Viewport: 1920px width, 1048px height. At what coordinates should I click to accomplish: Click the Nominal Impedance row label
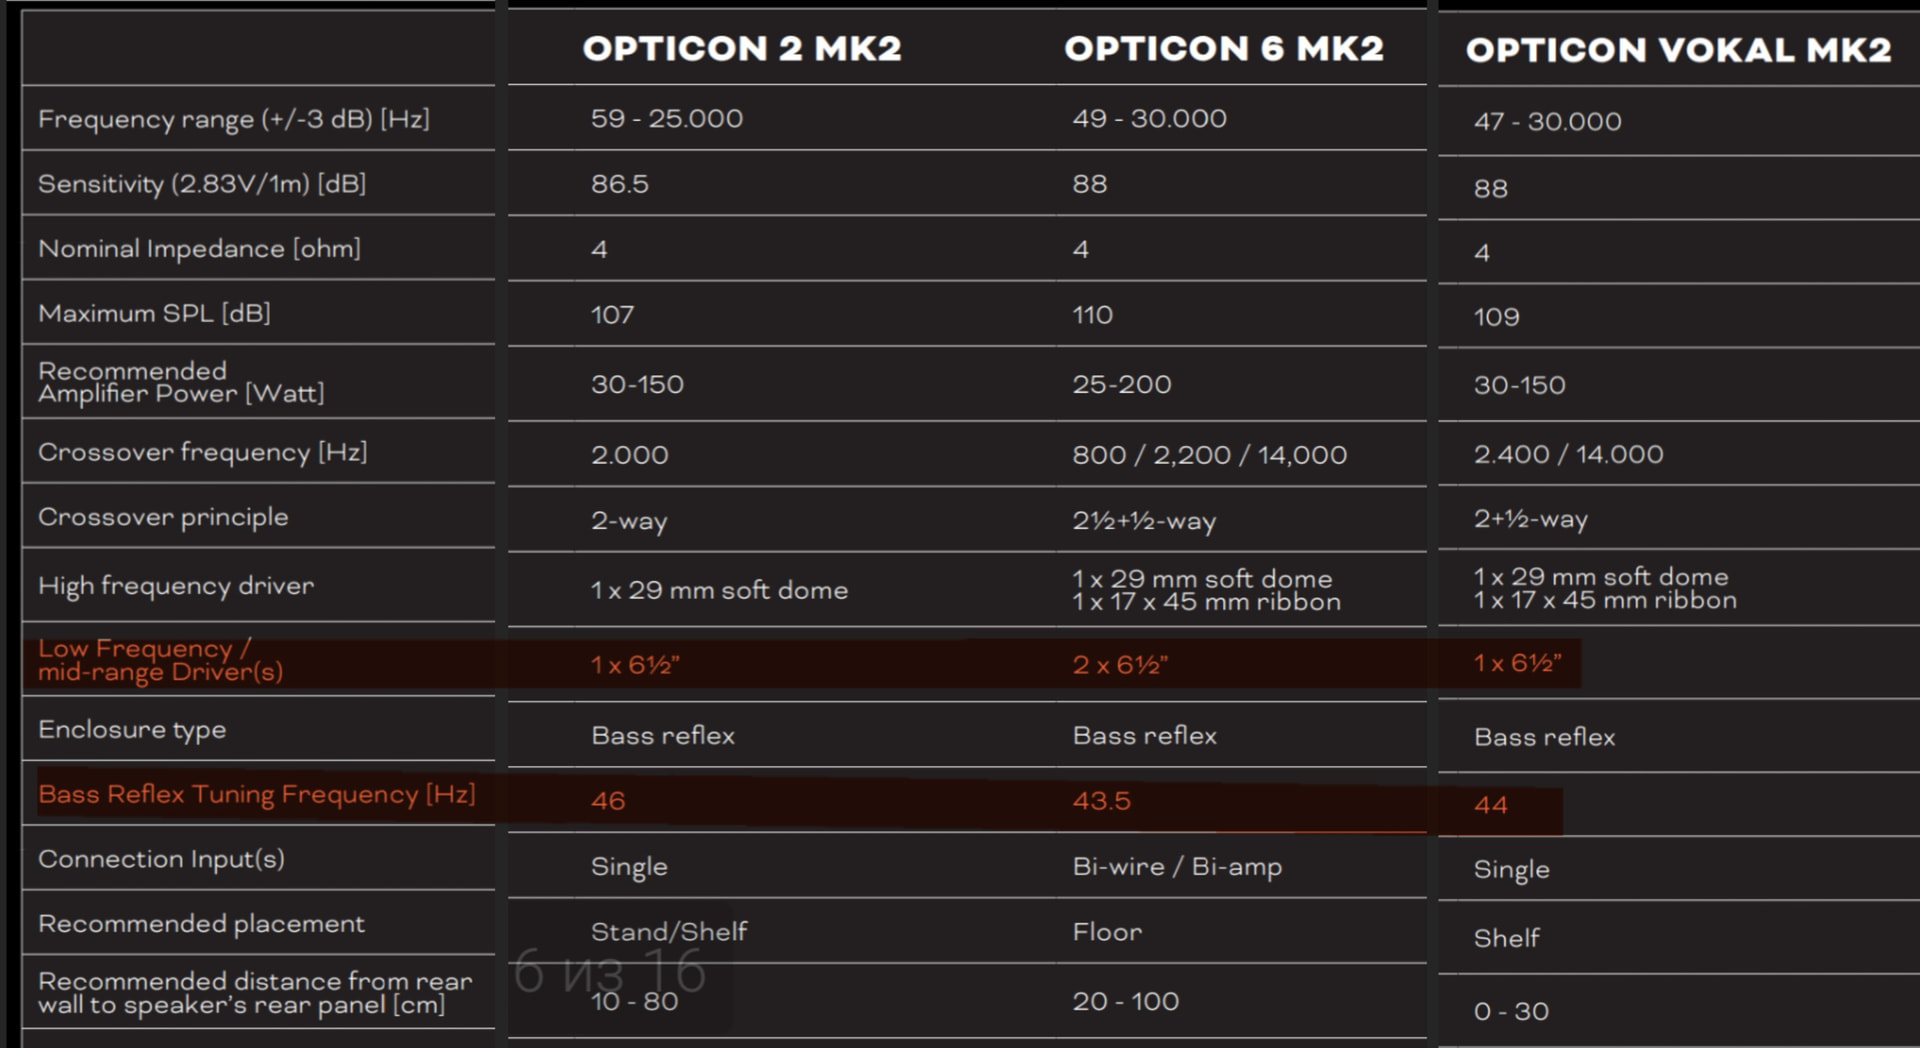tap(199, 249)
